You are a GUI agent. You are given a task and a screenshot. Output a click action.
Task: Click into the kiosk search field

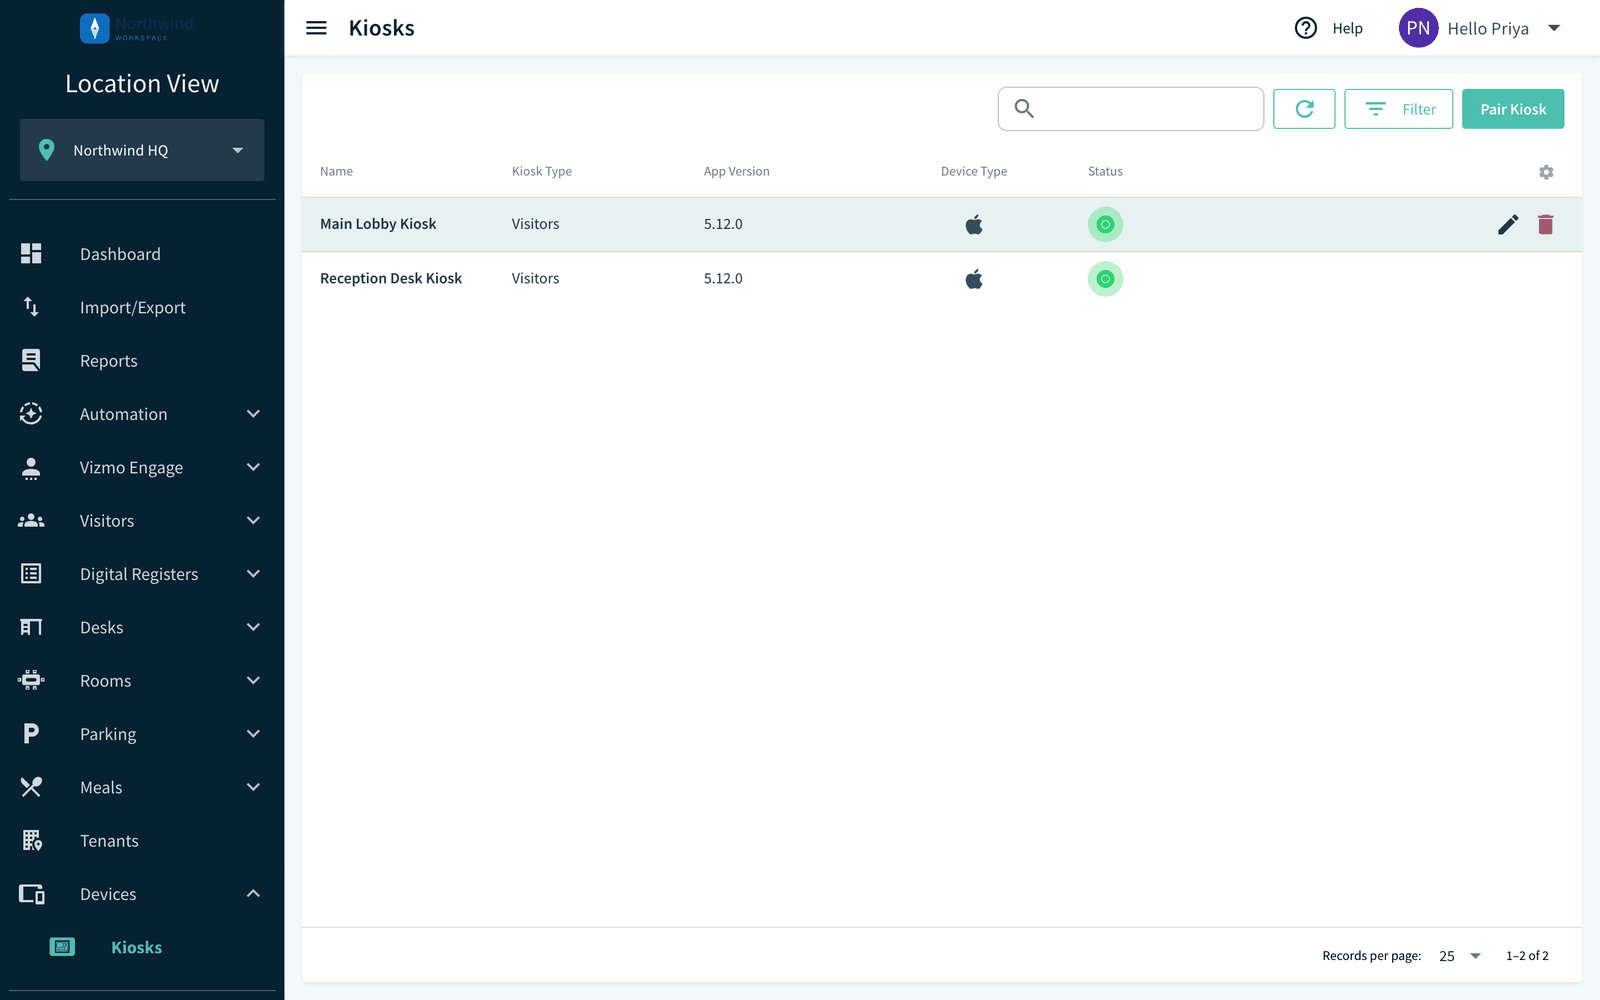point(1131,109)
